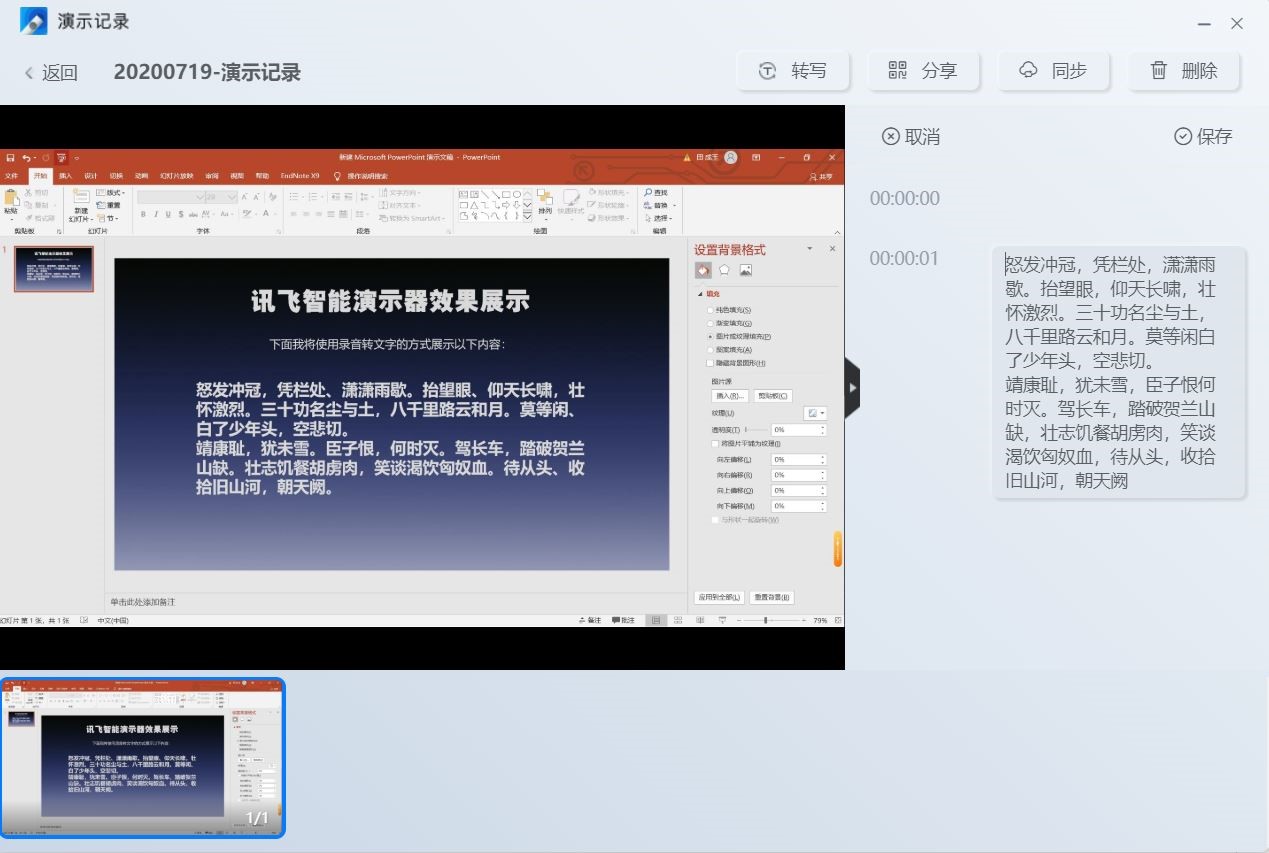1269x853 pixels.
Task: Click the 转写 button label
Action: click(808, 70)
